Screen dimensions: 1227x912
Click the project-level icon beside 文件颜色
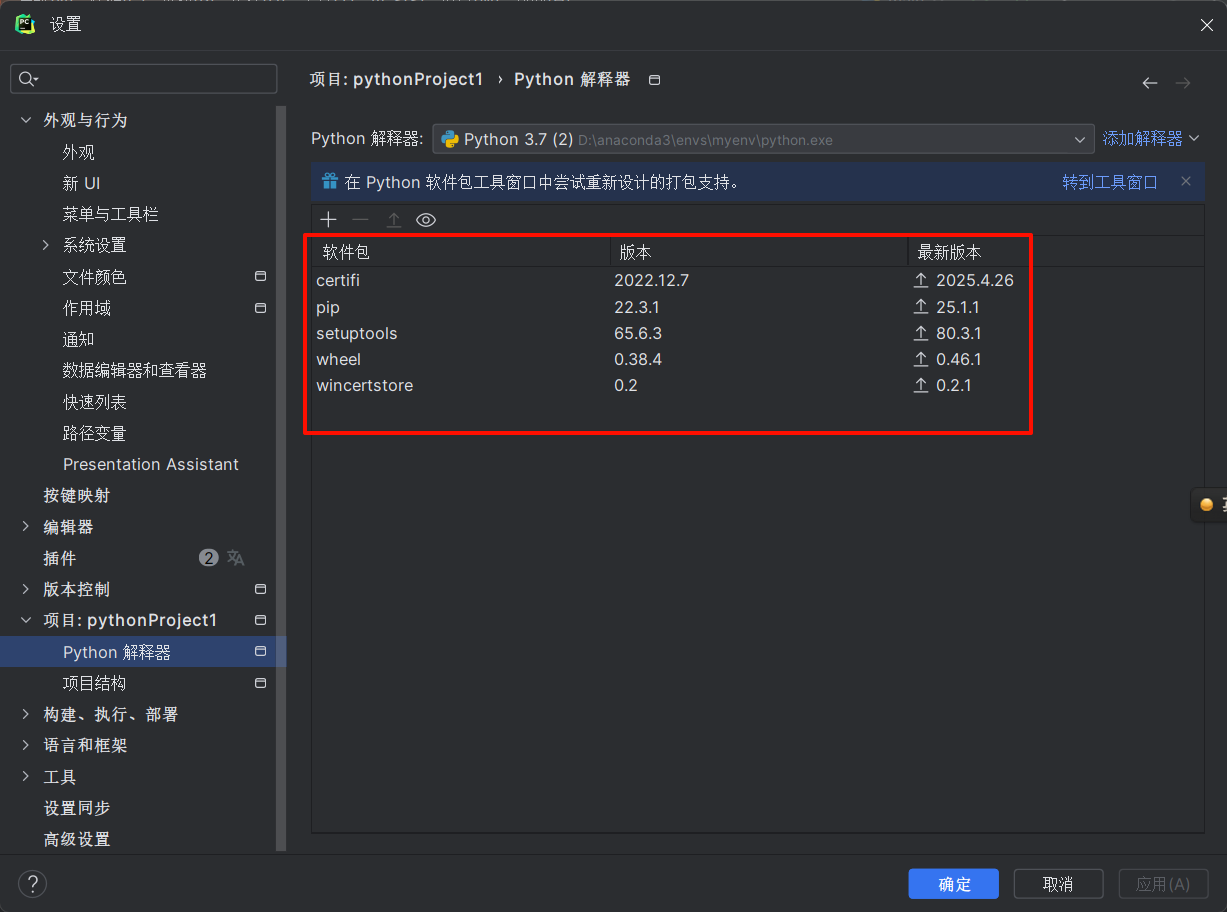(x=260, y=276)
